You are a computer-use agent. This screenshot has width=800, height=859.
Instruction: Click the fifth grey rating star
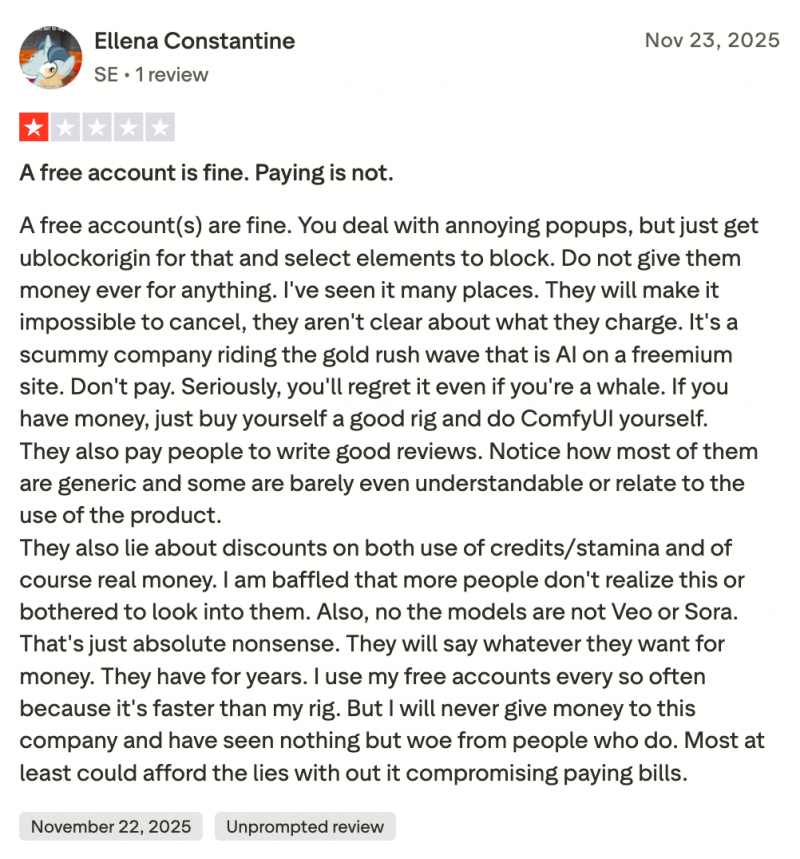[161, 127]
